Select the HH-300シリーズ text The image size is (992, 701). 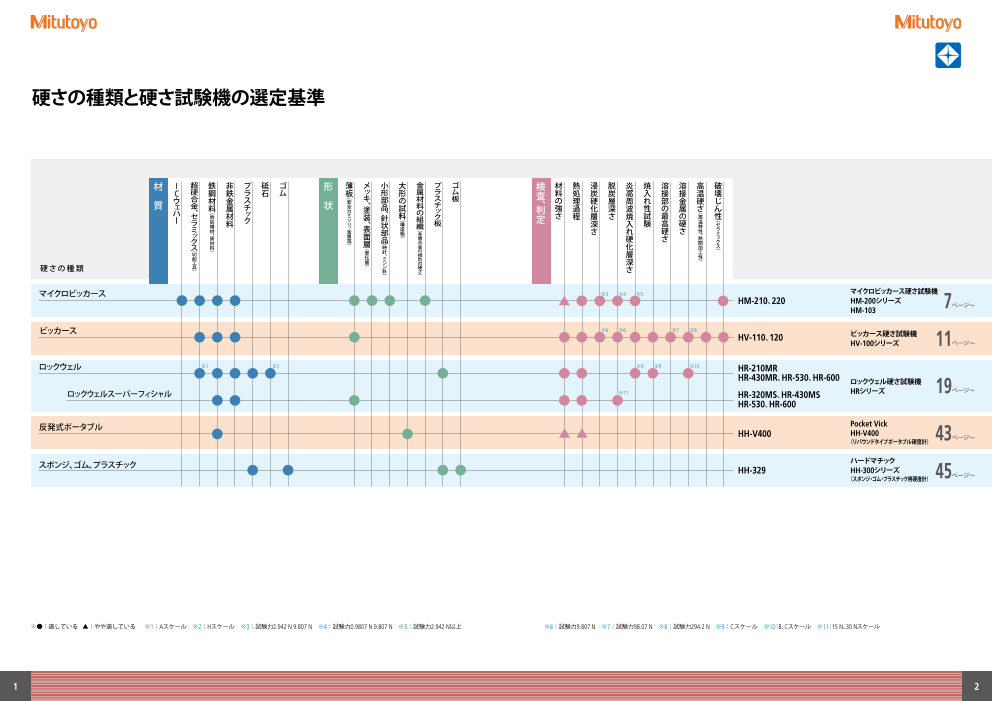pyautogui.click(x=875, y=470)
